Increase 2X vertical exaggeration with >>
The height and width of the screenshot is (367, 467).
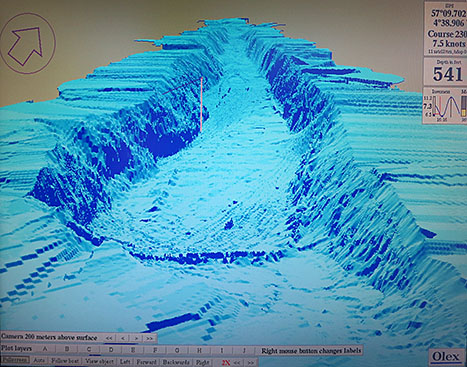coord(251,362)
